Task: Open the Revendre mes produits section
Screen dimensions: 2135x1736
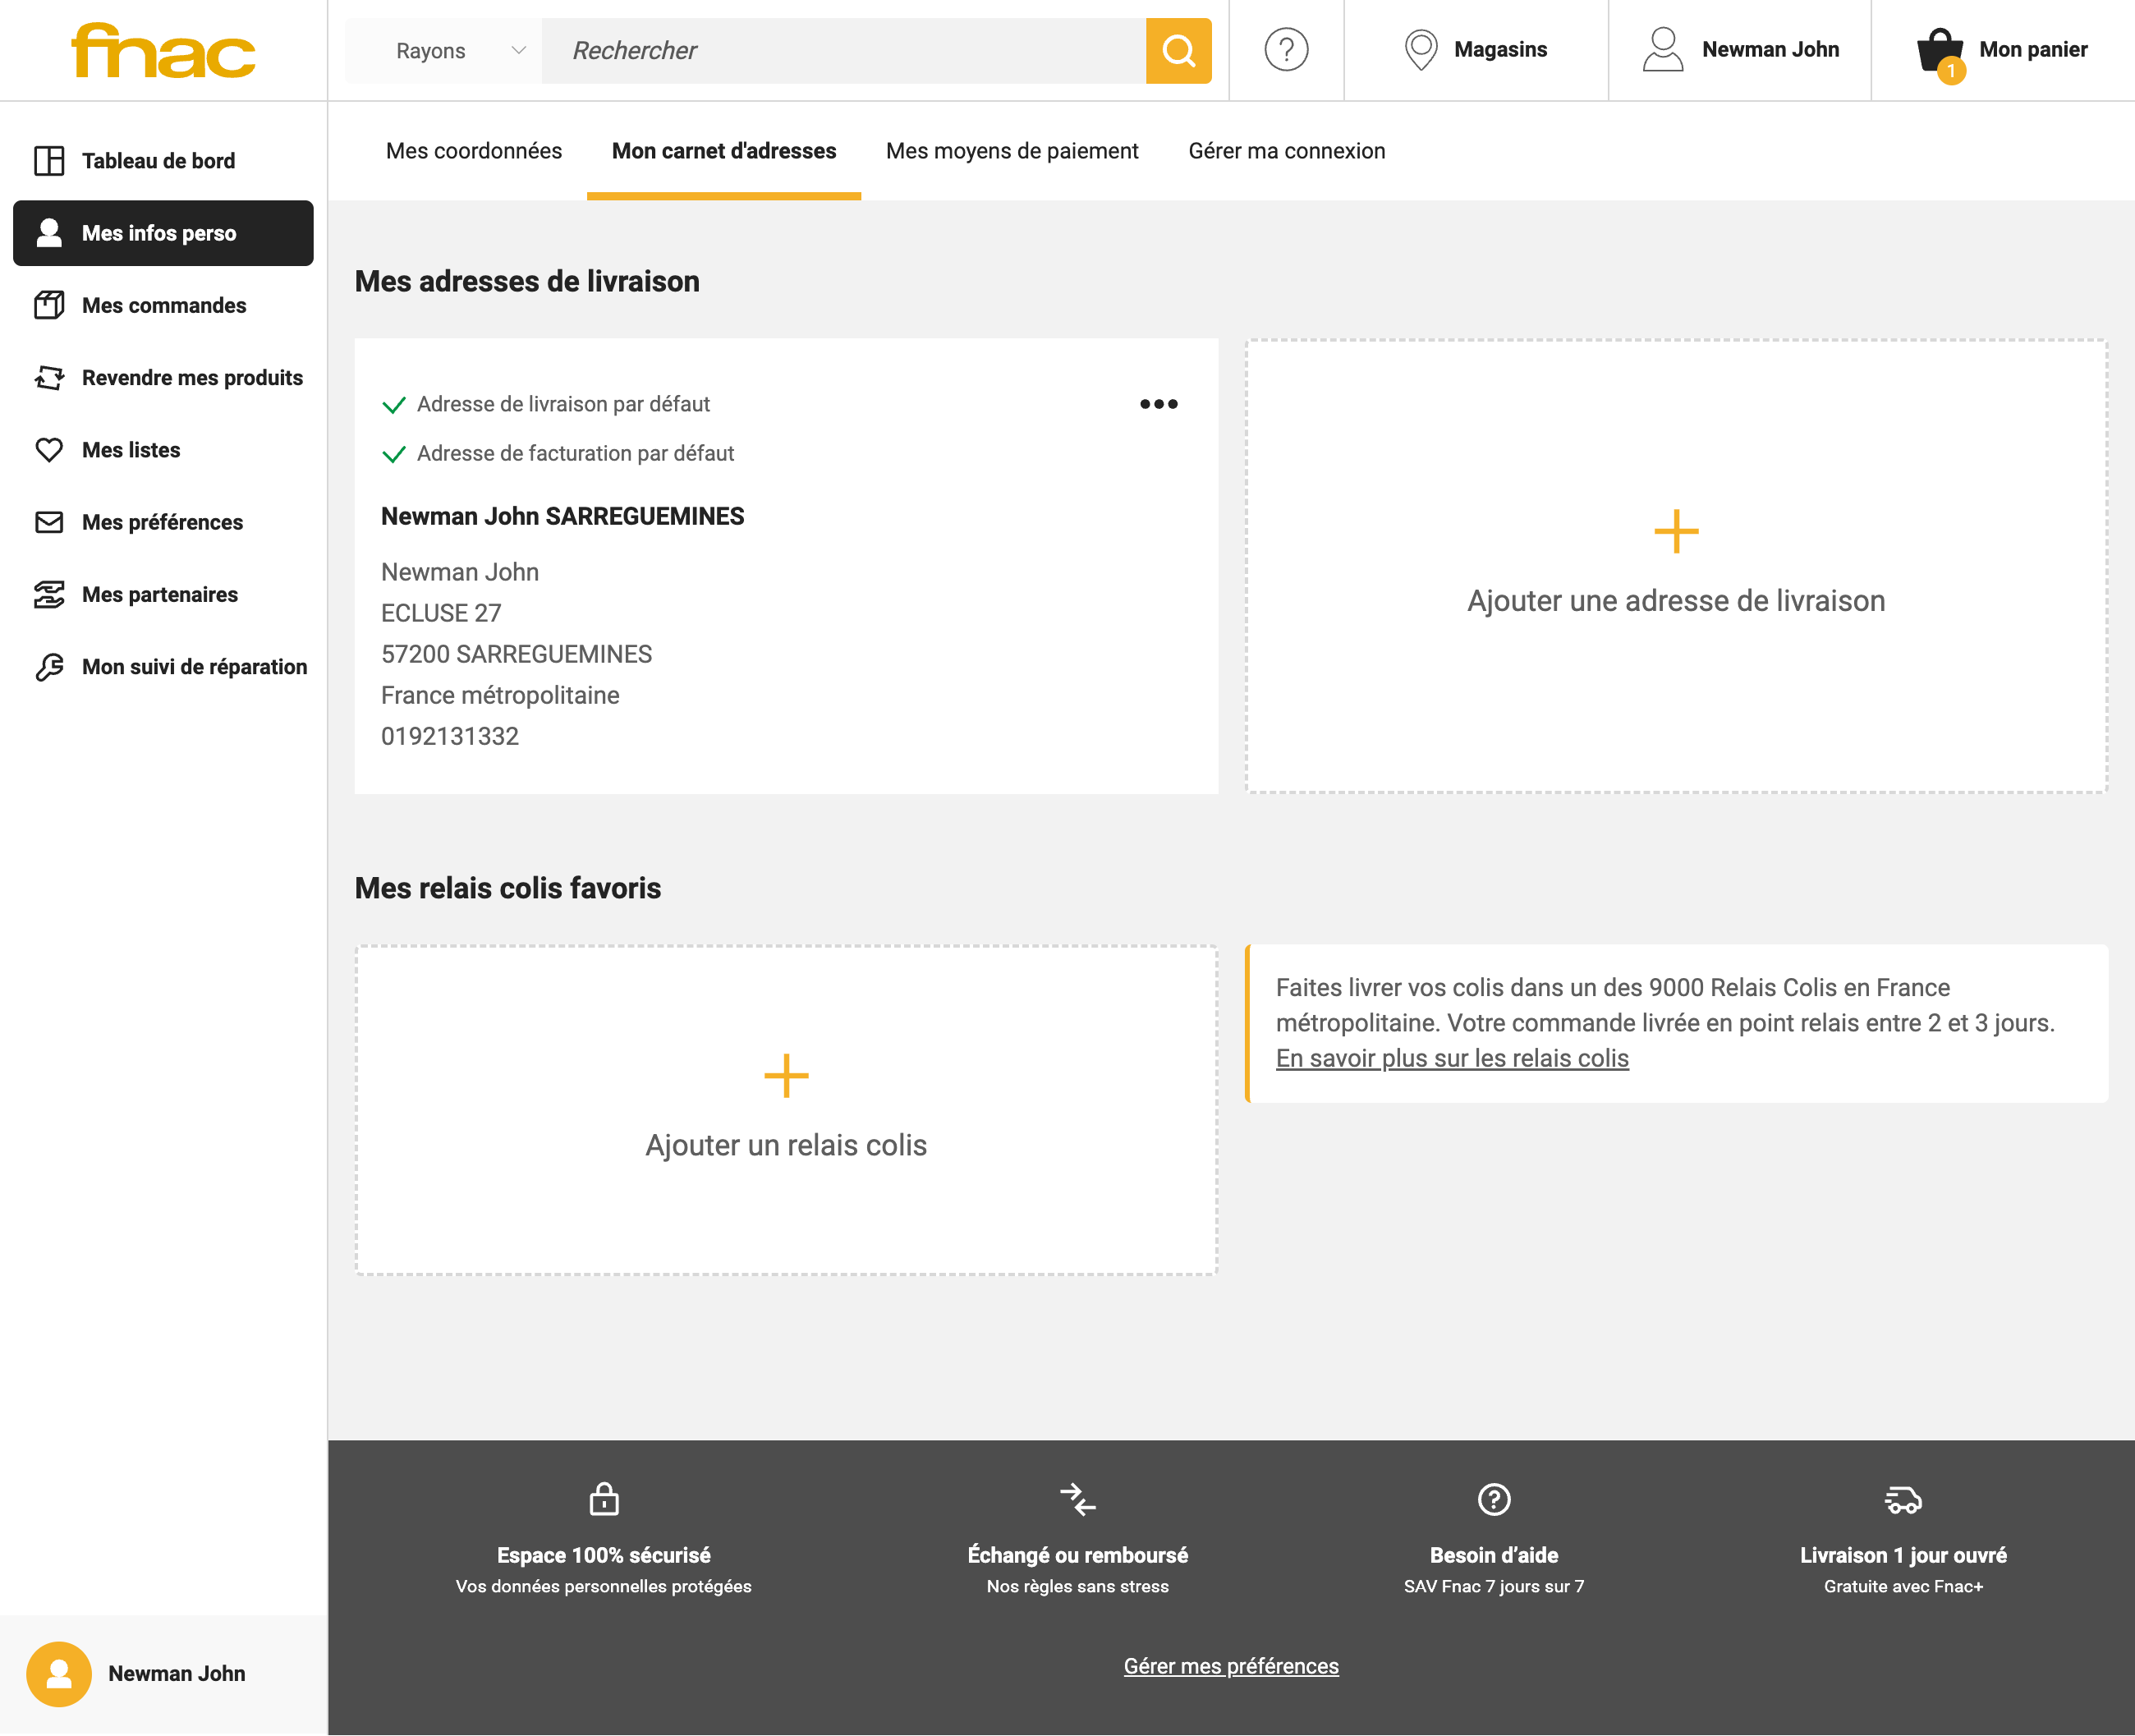Action: [x=192, y=377]
